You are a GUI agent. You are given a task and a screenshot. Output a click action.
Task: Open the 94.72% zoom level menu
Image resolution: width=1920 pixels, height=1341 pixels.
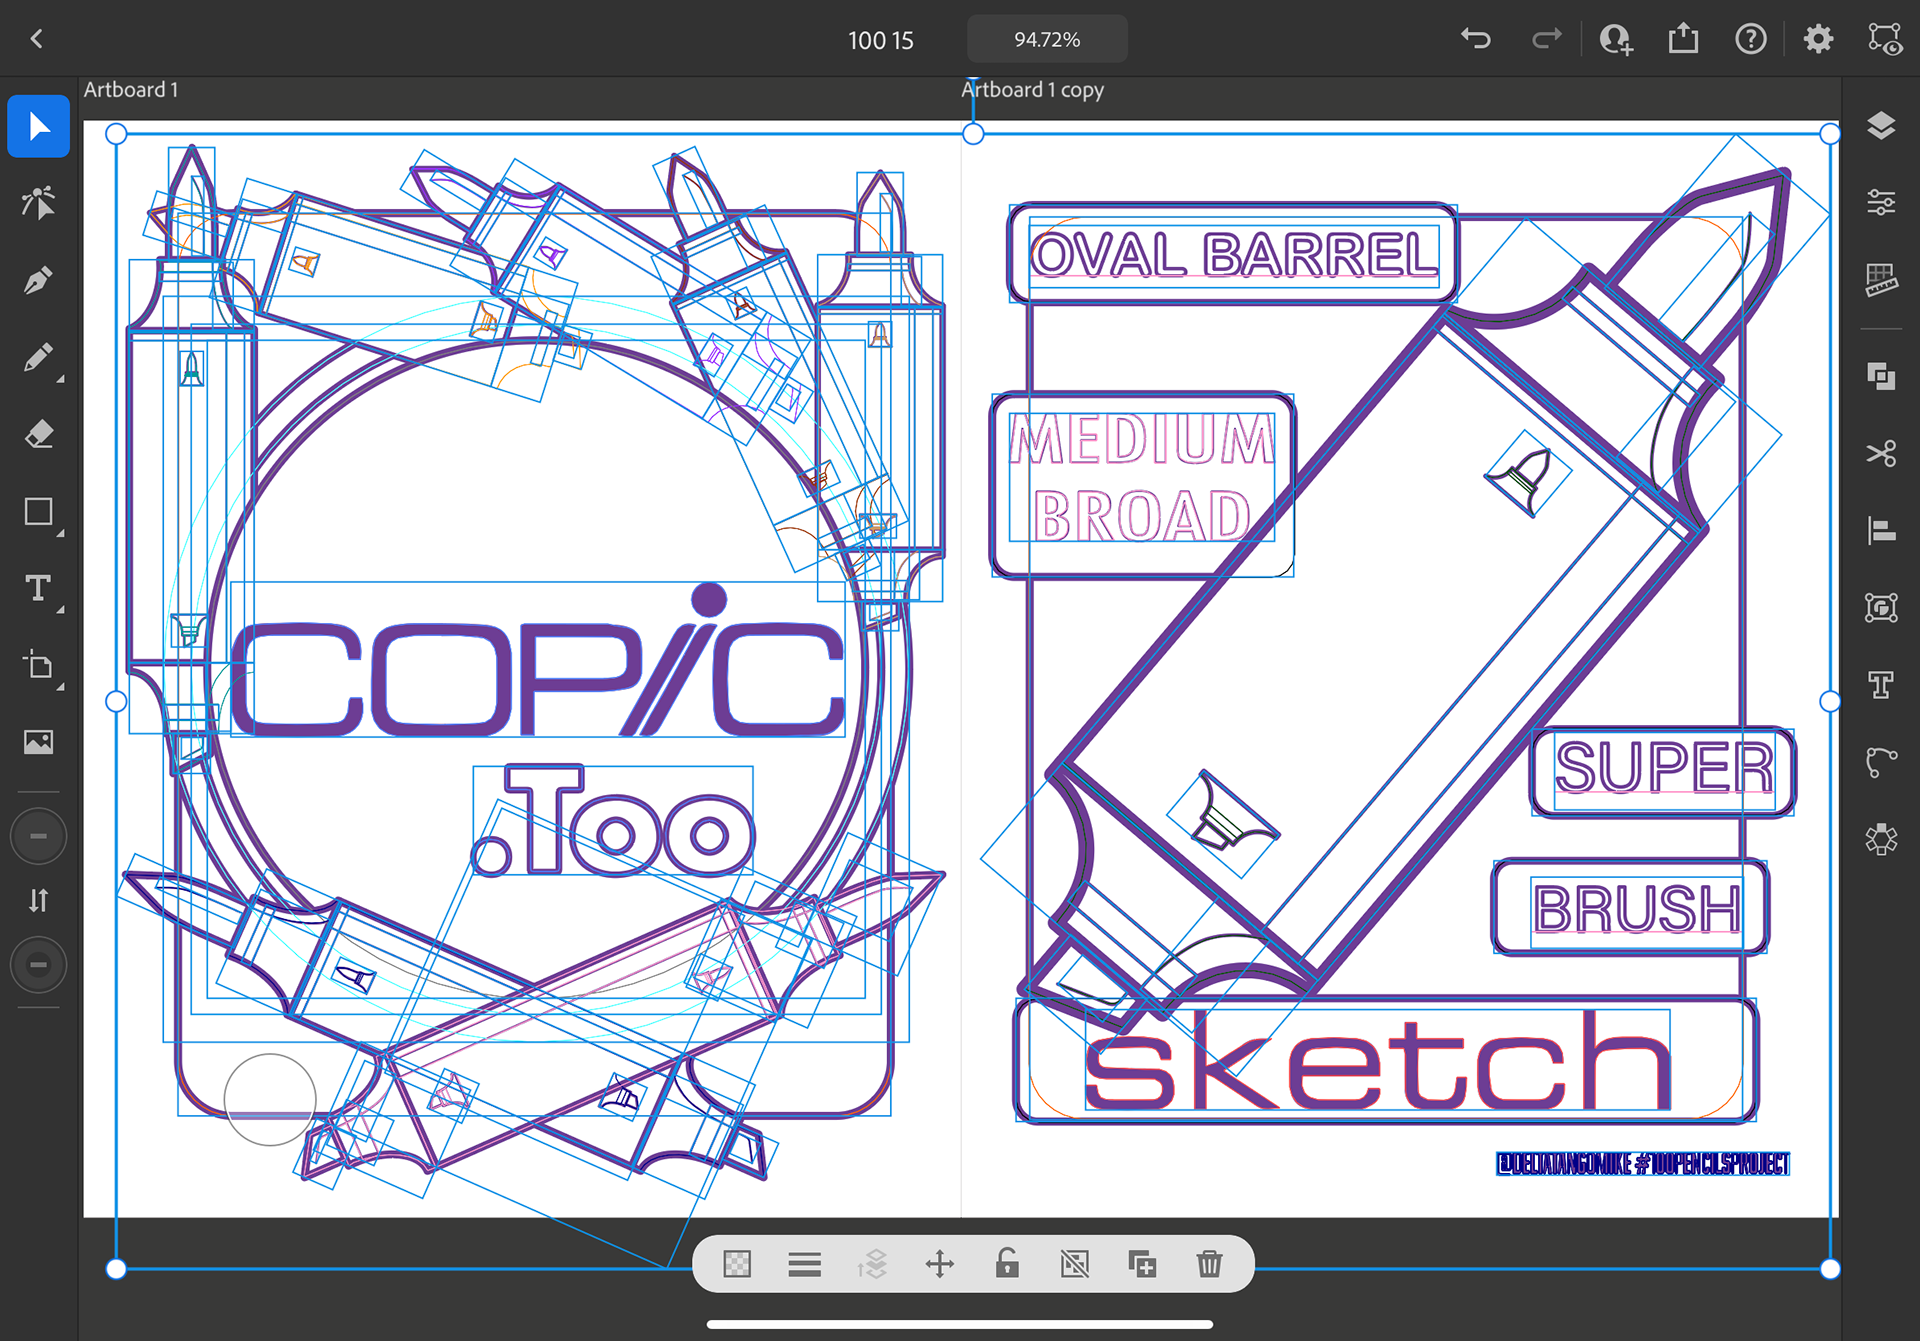1047,39
